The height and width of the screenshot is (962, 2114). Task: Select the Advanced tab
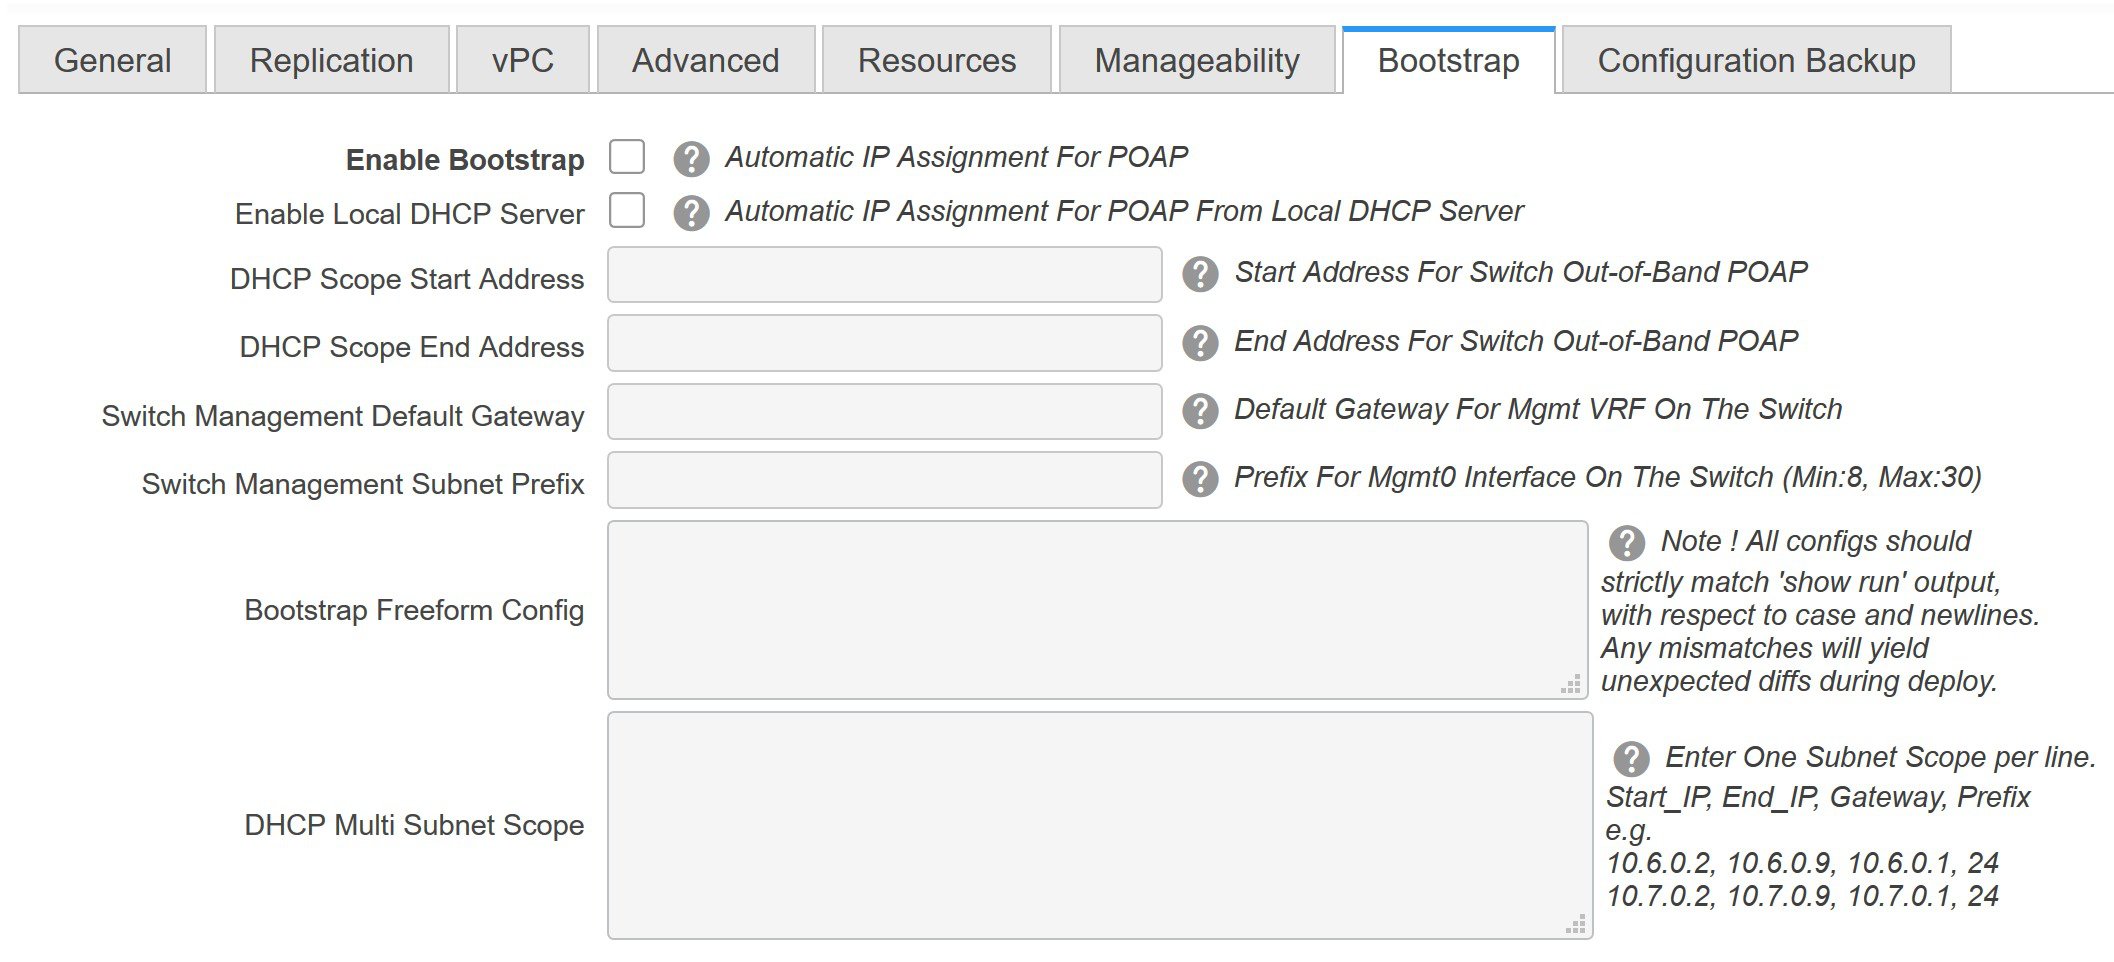pos(705,60)
